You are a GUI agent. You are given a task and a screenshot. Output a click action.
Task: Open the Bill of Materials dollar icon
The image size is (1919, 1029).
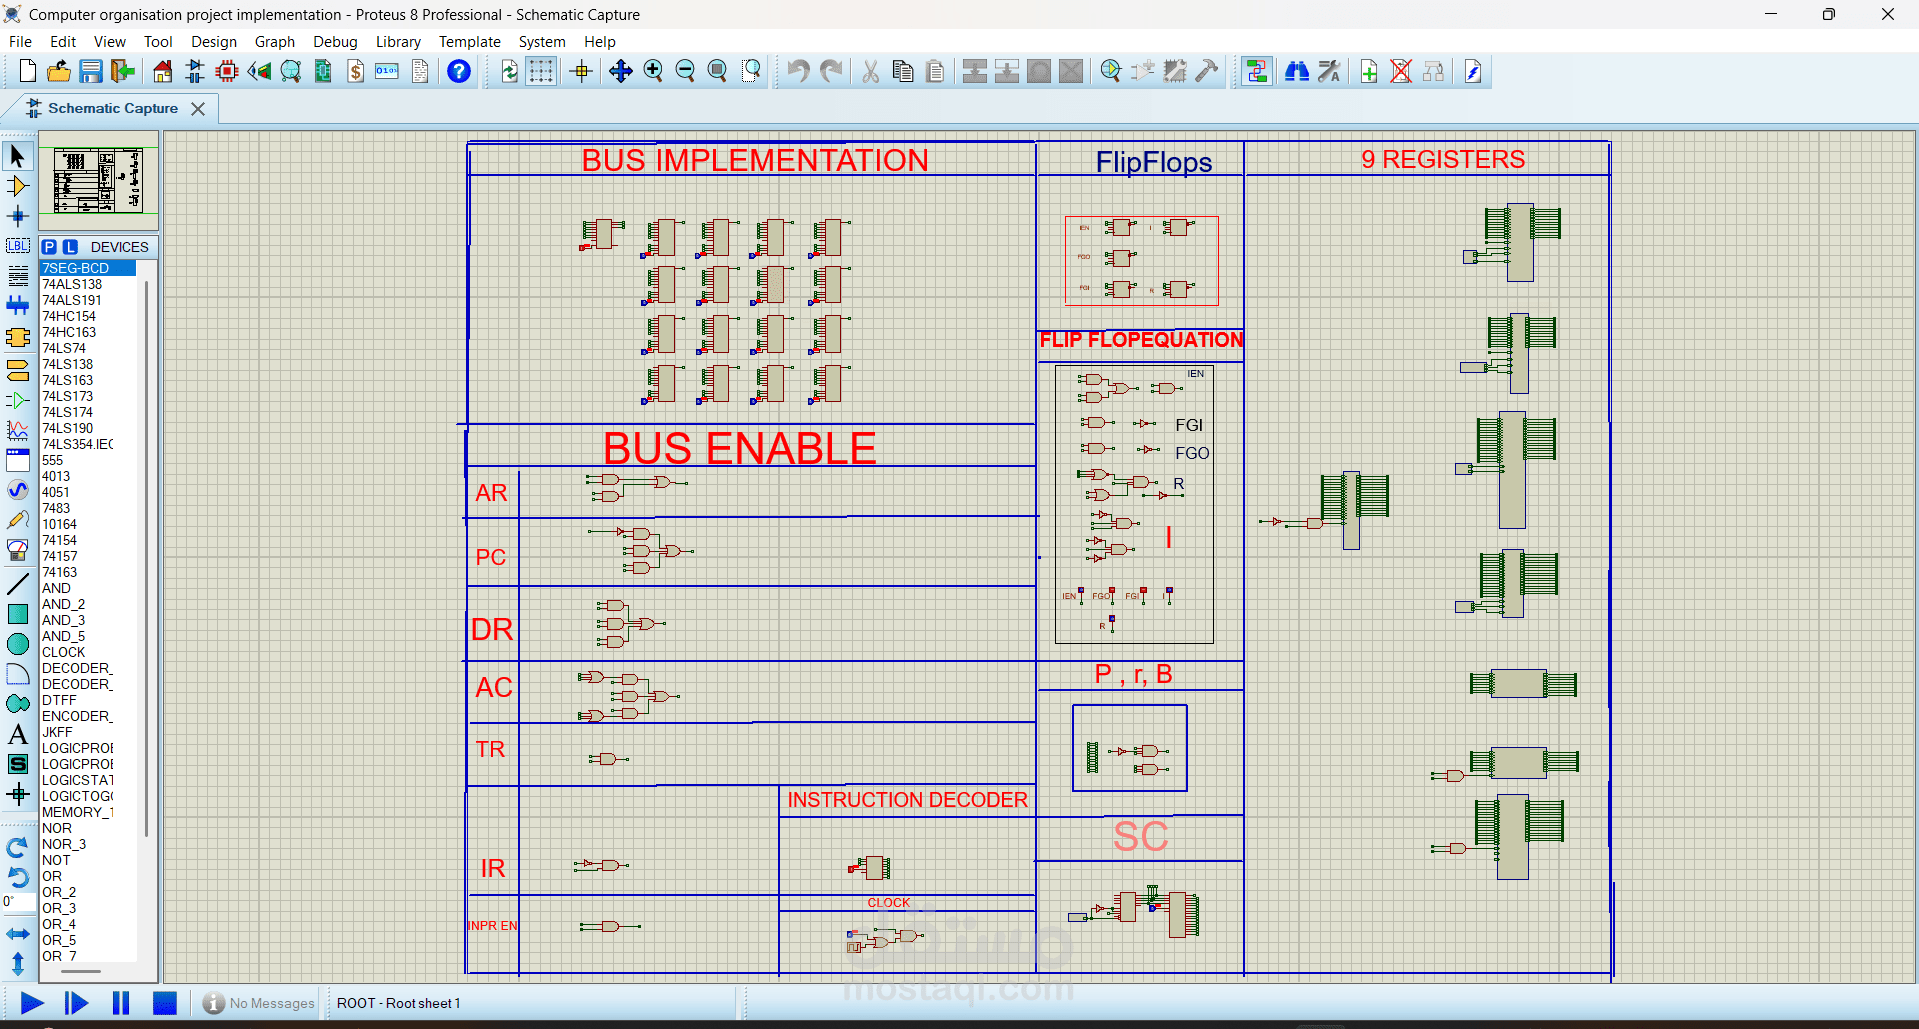coord(355,71)
